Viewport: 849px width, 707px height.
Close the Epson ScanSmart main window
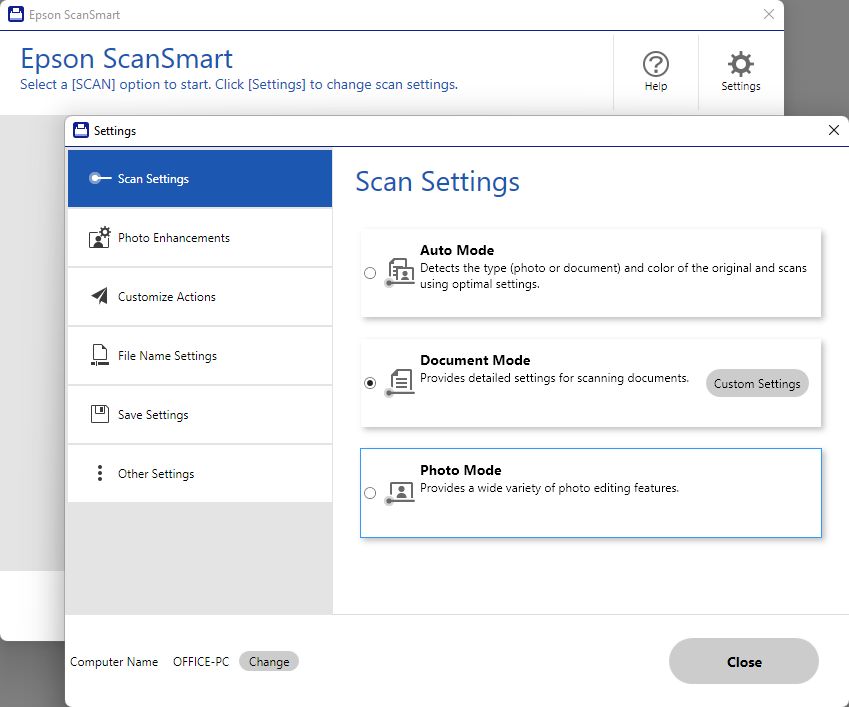click(768, 15)
